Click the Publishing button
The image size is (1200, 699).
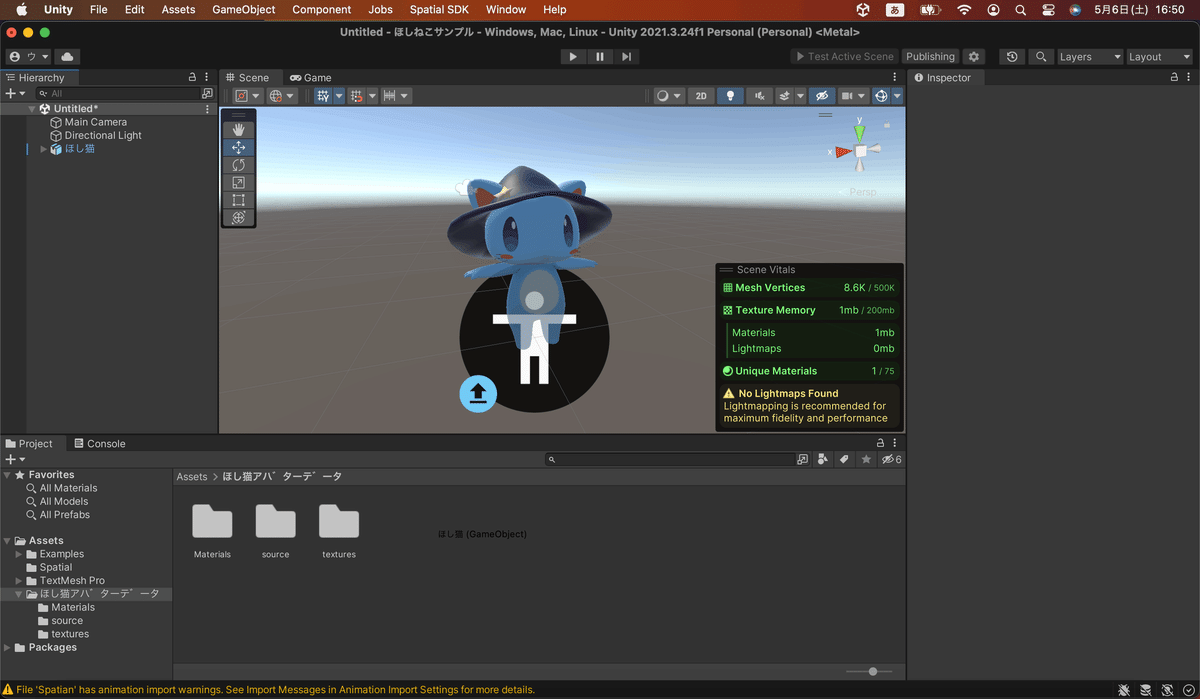[931, 57]
